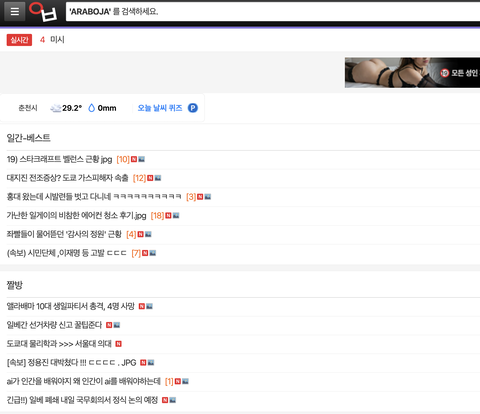Click the red 실시간 label
480x414 pixels.
click(x=19, y=40)
